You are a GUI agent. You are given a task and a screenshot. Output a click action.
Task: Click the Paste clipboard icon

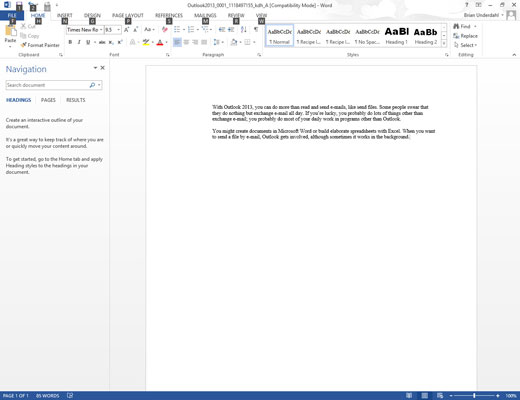10,31
